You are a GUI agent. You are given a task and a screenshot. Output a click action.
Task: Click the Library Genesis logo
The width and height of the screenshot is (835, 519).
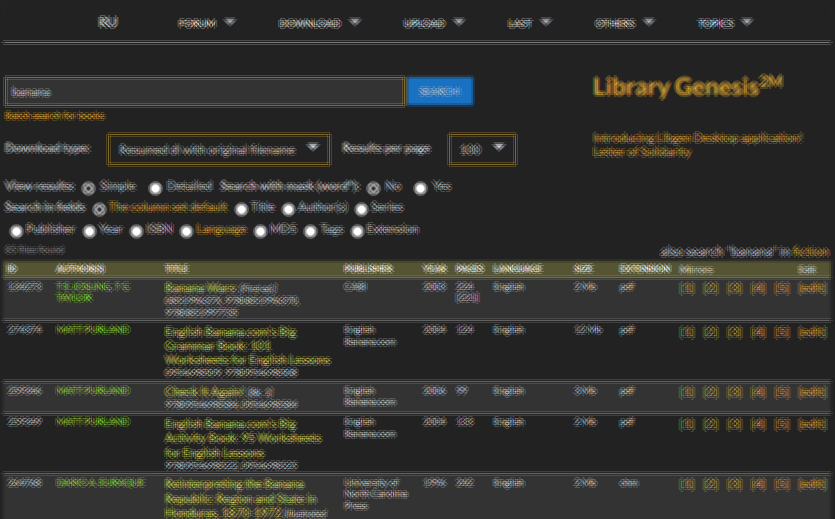pos(687,87)
